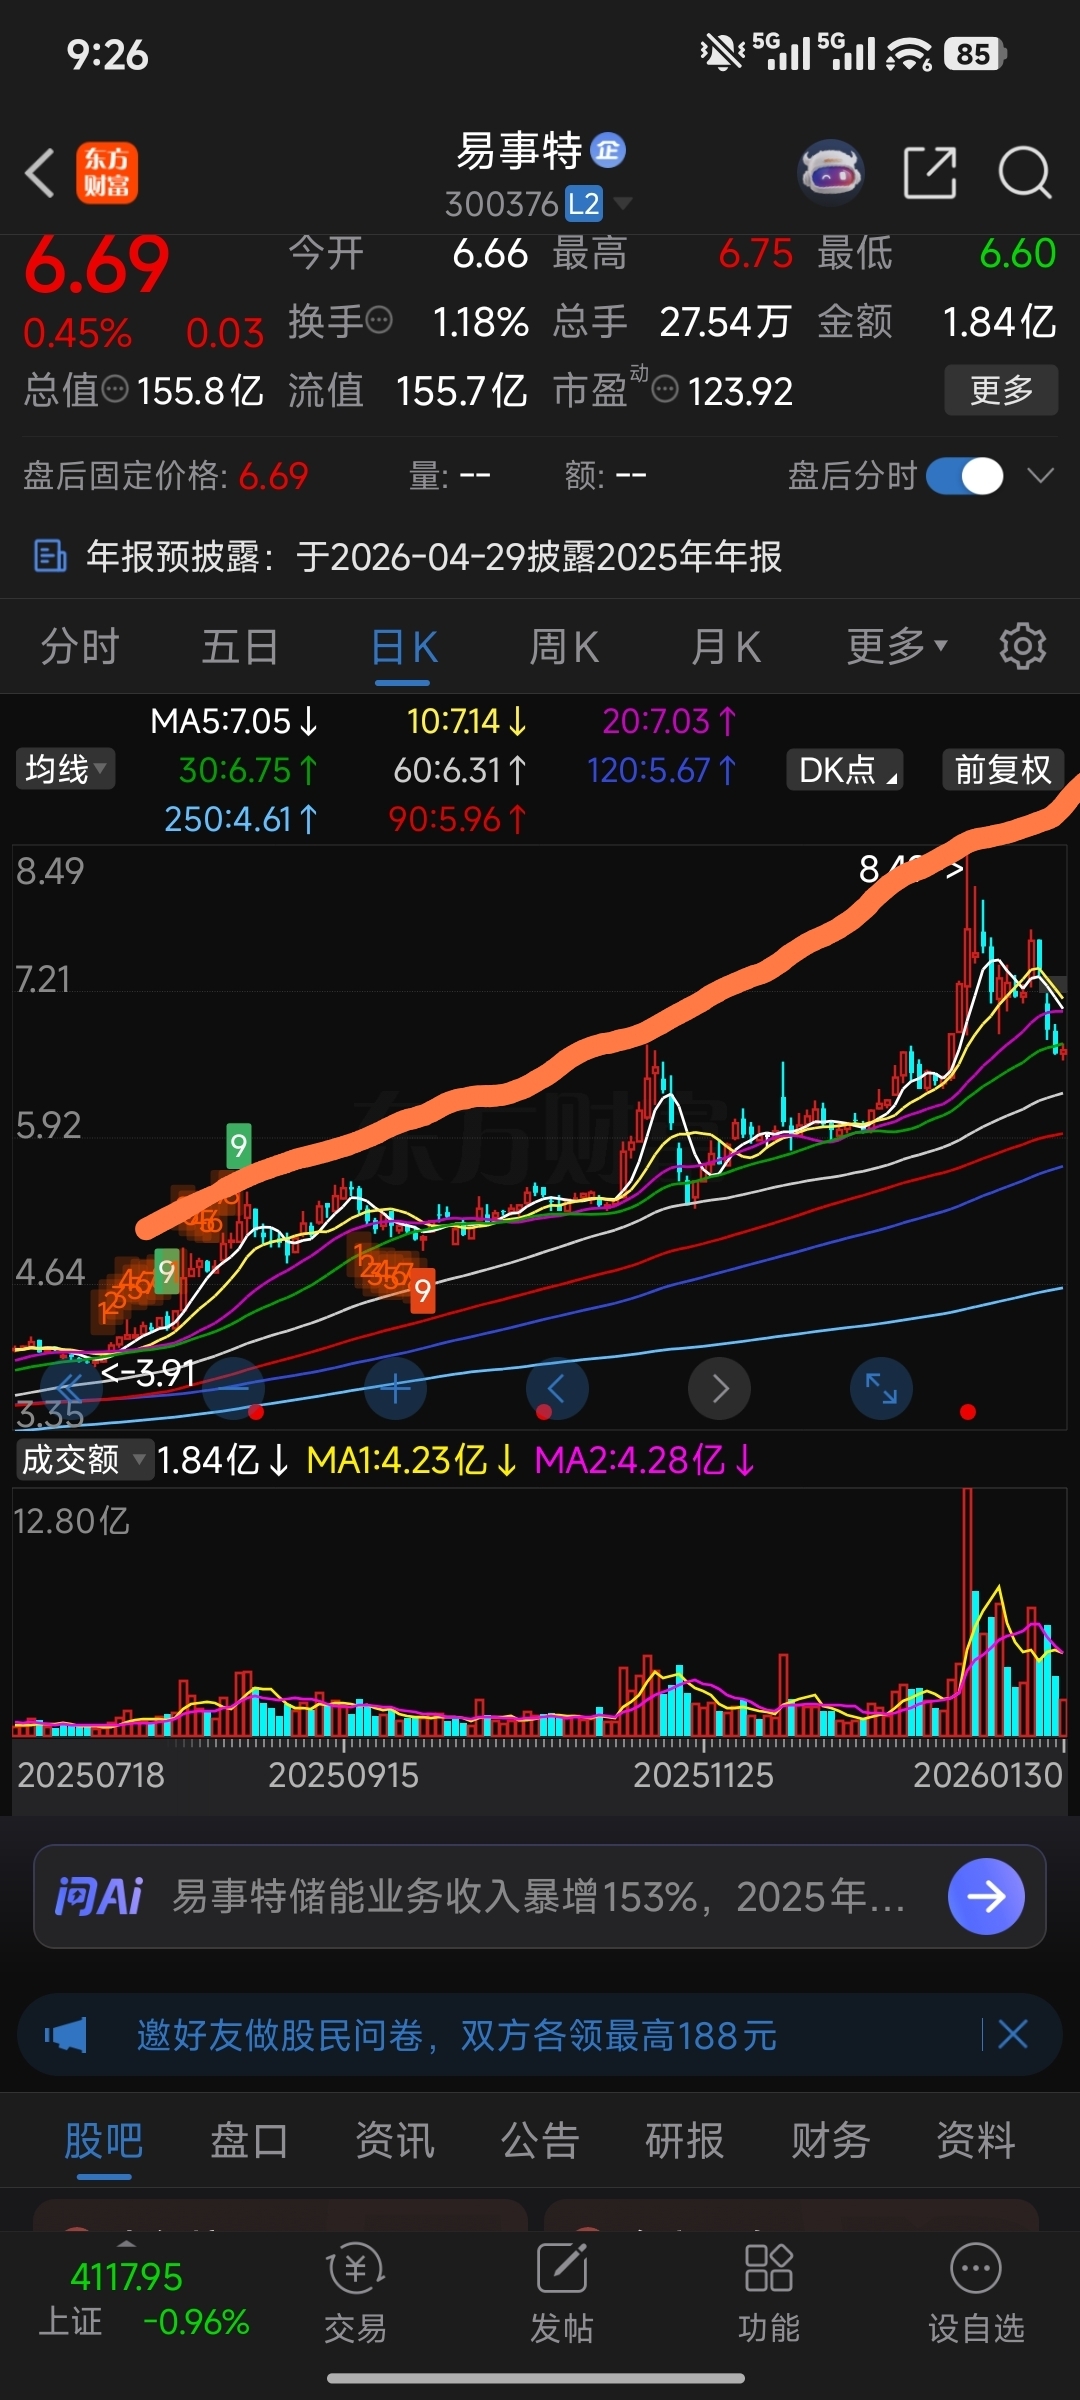This screenshot has width=1080, height=2400.
Task: Toggle the 盘后分时 switch
Action: click(964, 476)
